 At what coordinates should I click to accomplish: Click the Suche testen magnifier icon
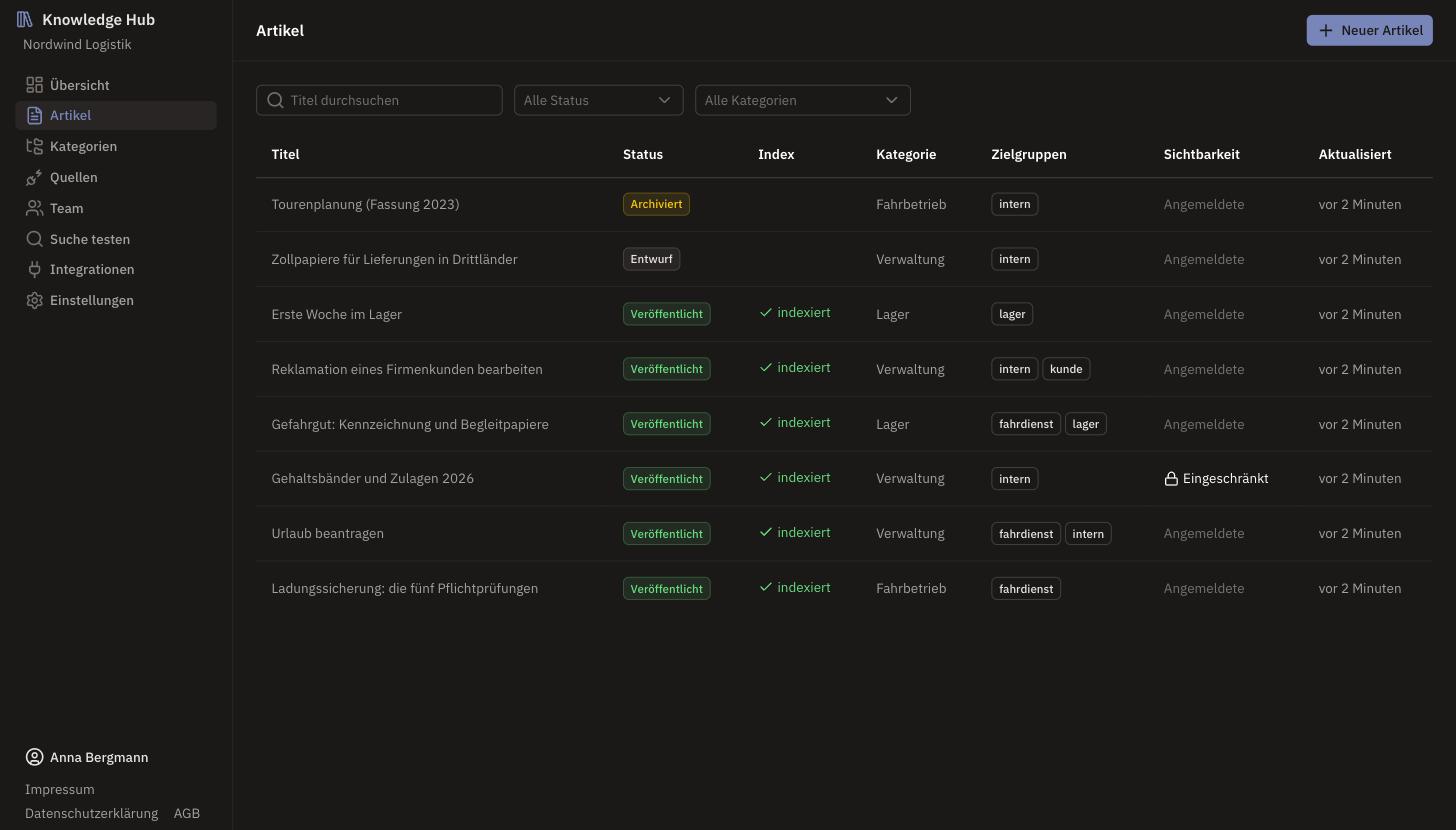pos(34,239)
